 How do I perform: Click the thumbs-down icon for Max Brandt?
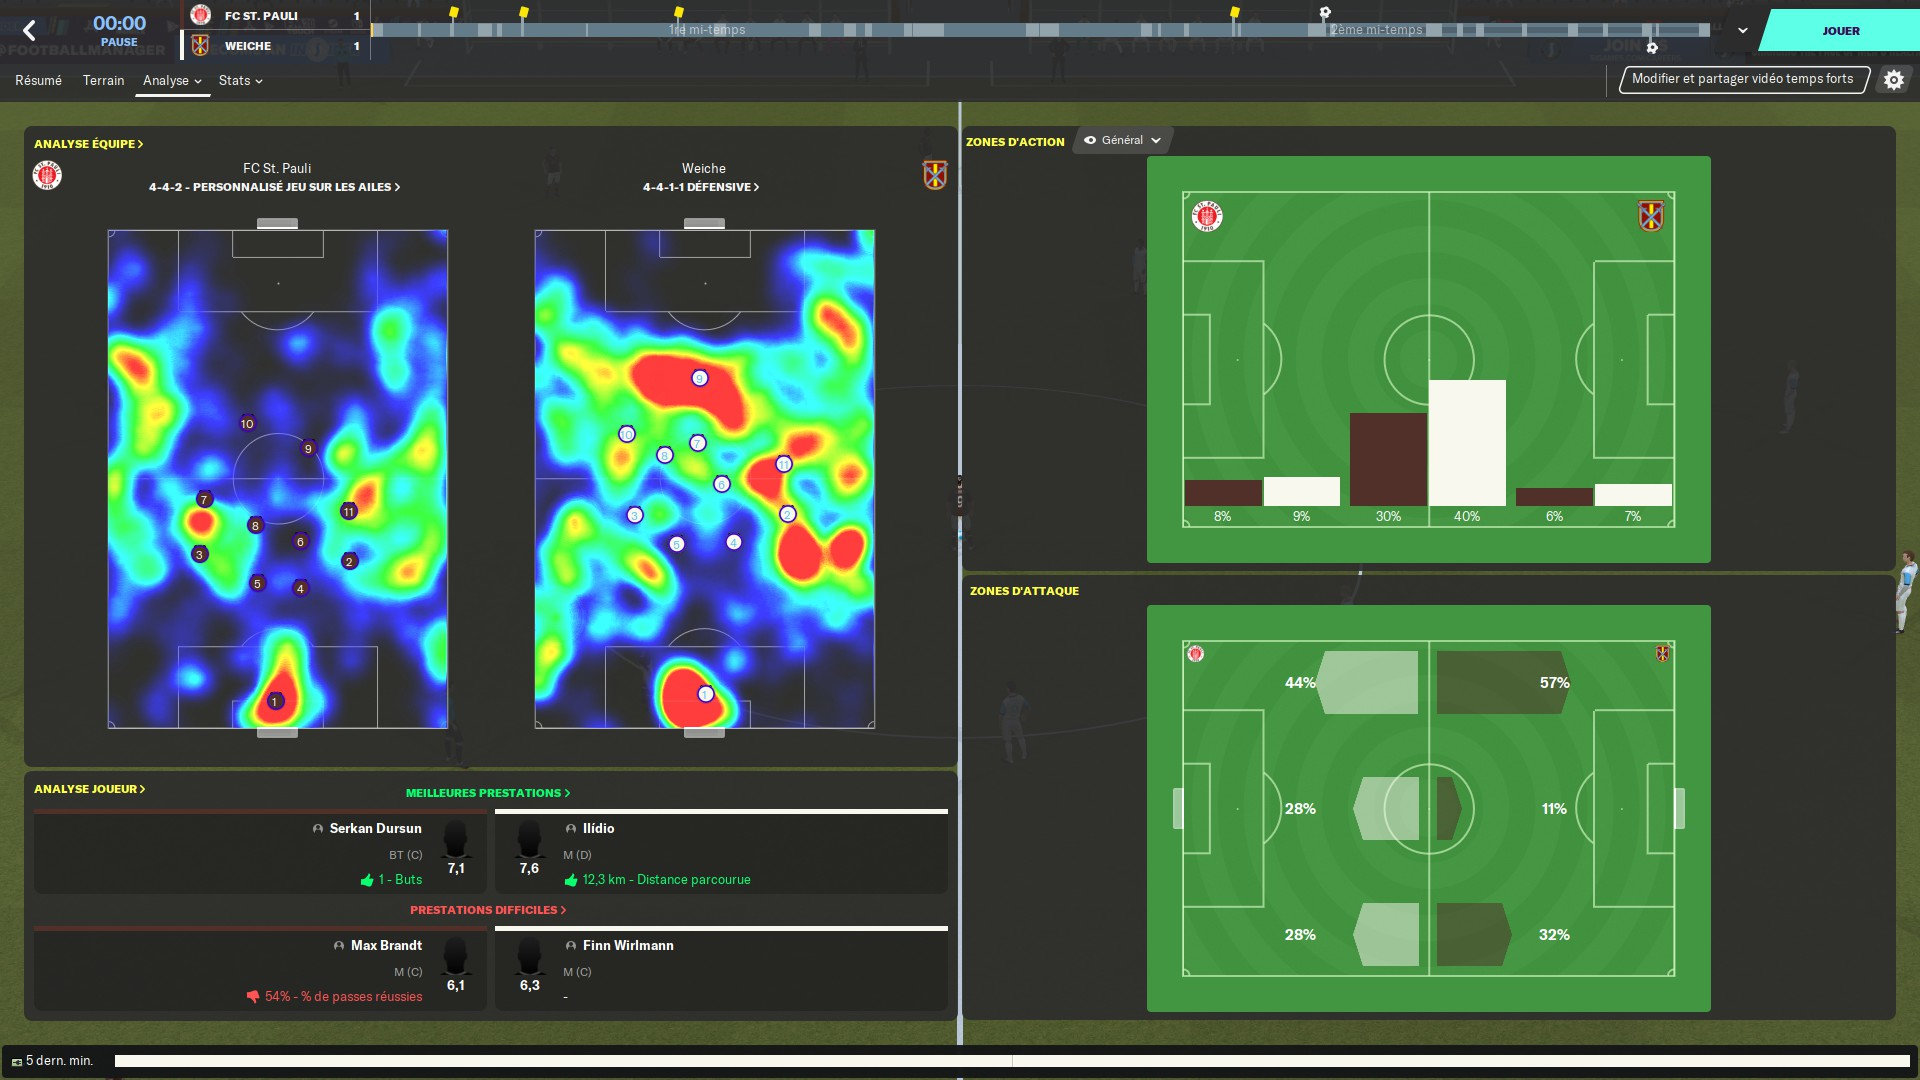pyautogui.click(x=253, y=996)
